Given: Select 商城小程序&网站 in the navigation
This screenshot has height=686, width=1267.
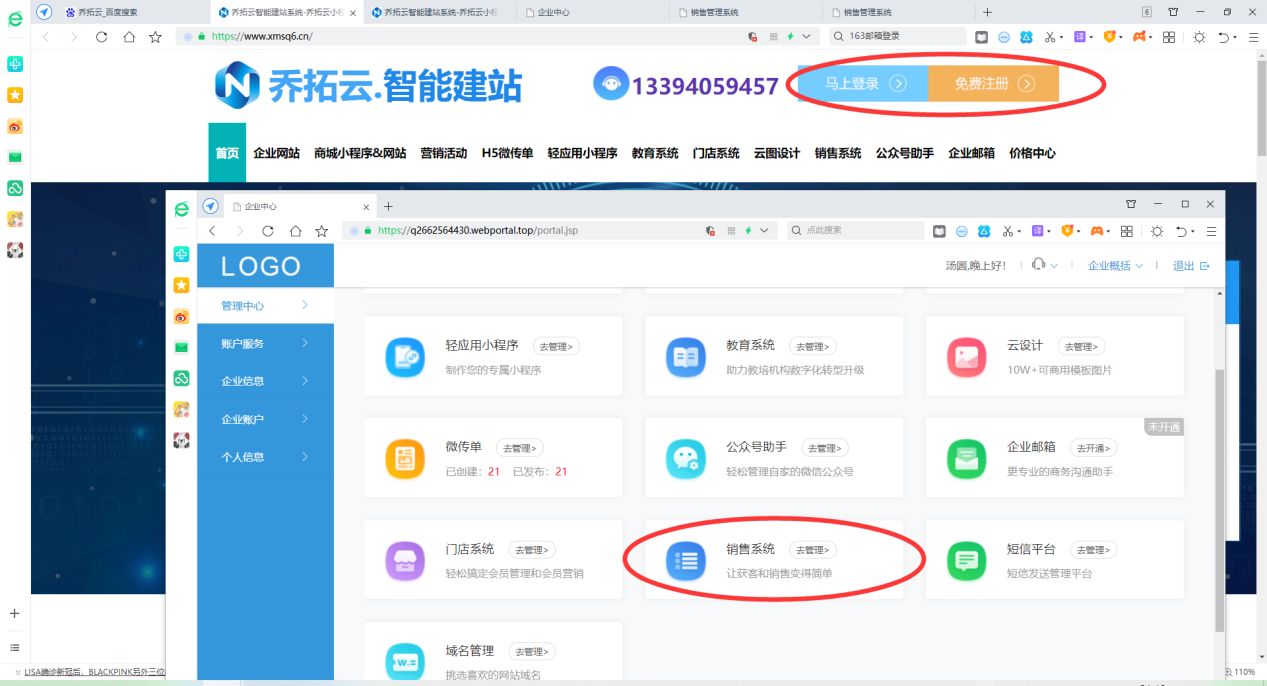Looking at the screenshot, I should (360, 153).
